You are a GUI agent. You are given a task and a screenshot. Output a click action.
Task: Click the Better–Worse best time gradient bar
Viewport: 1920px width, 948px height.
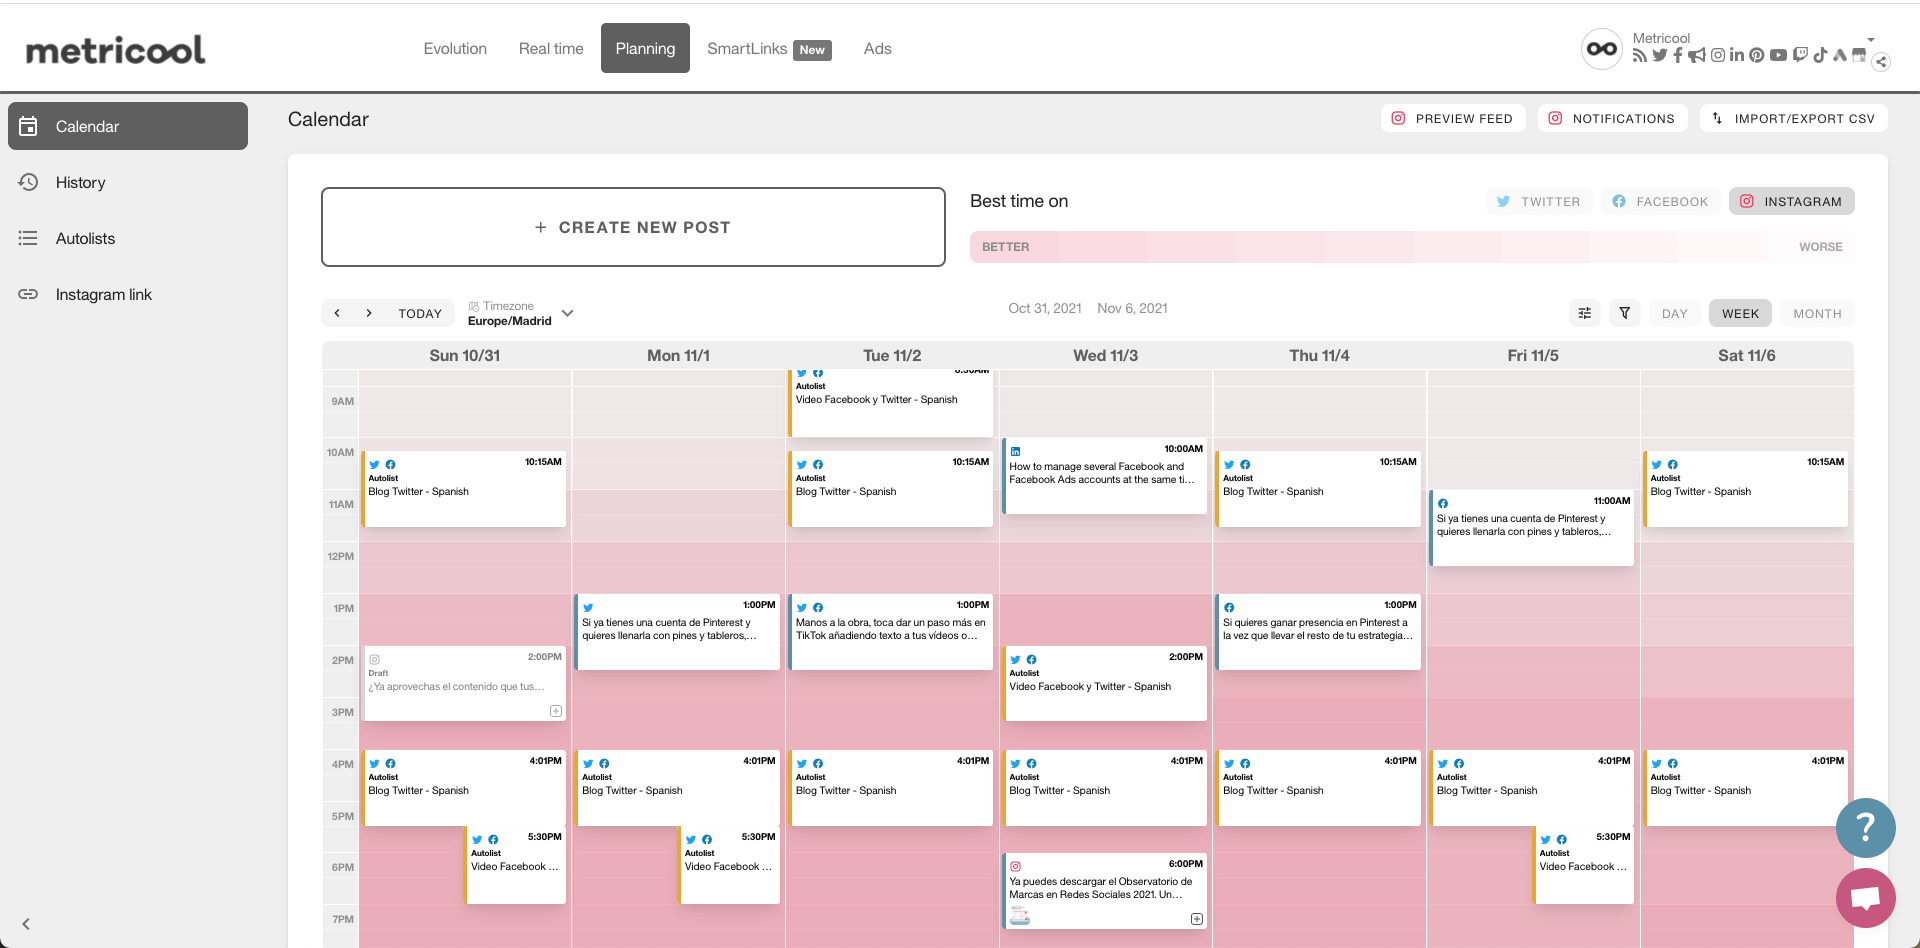point(1411,247)
